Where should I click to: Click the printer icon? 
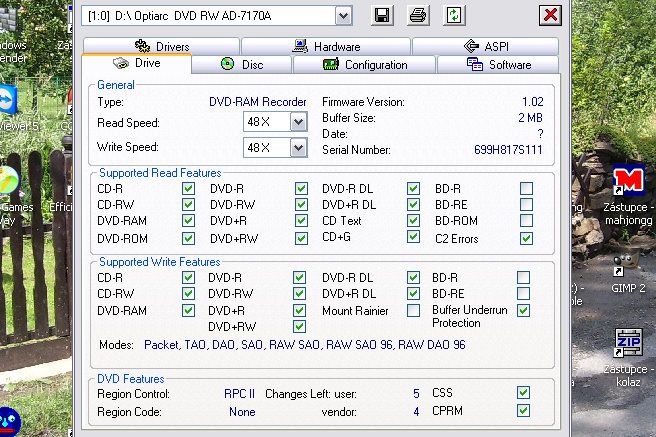click(418, 16)
